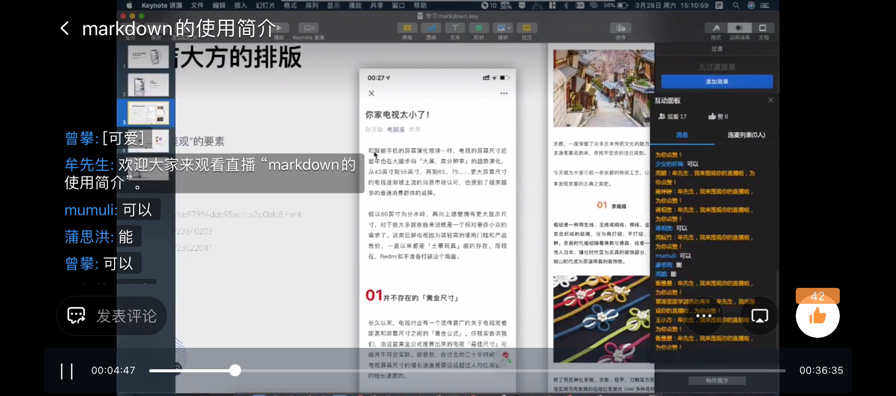The width and height of the screenshot is (896, 396).
Task: Open the 窗口 menu
Action: [398, 5]
